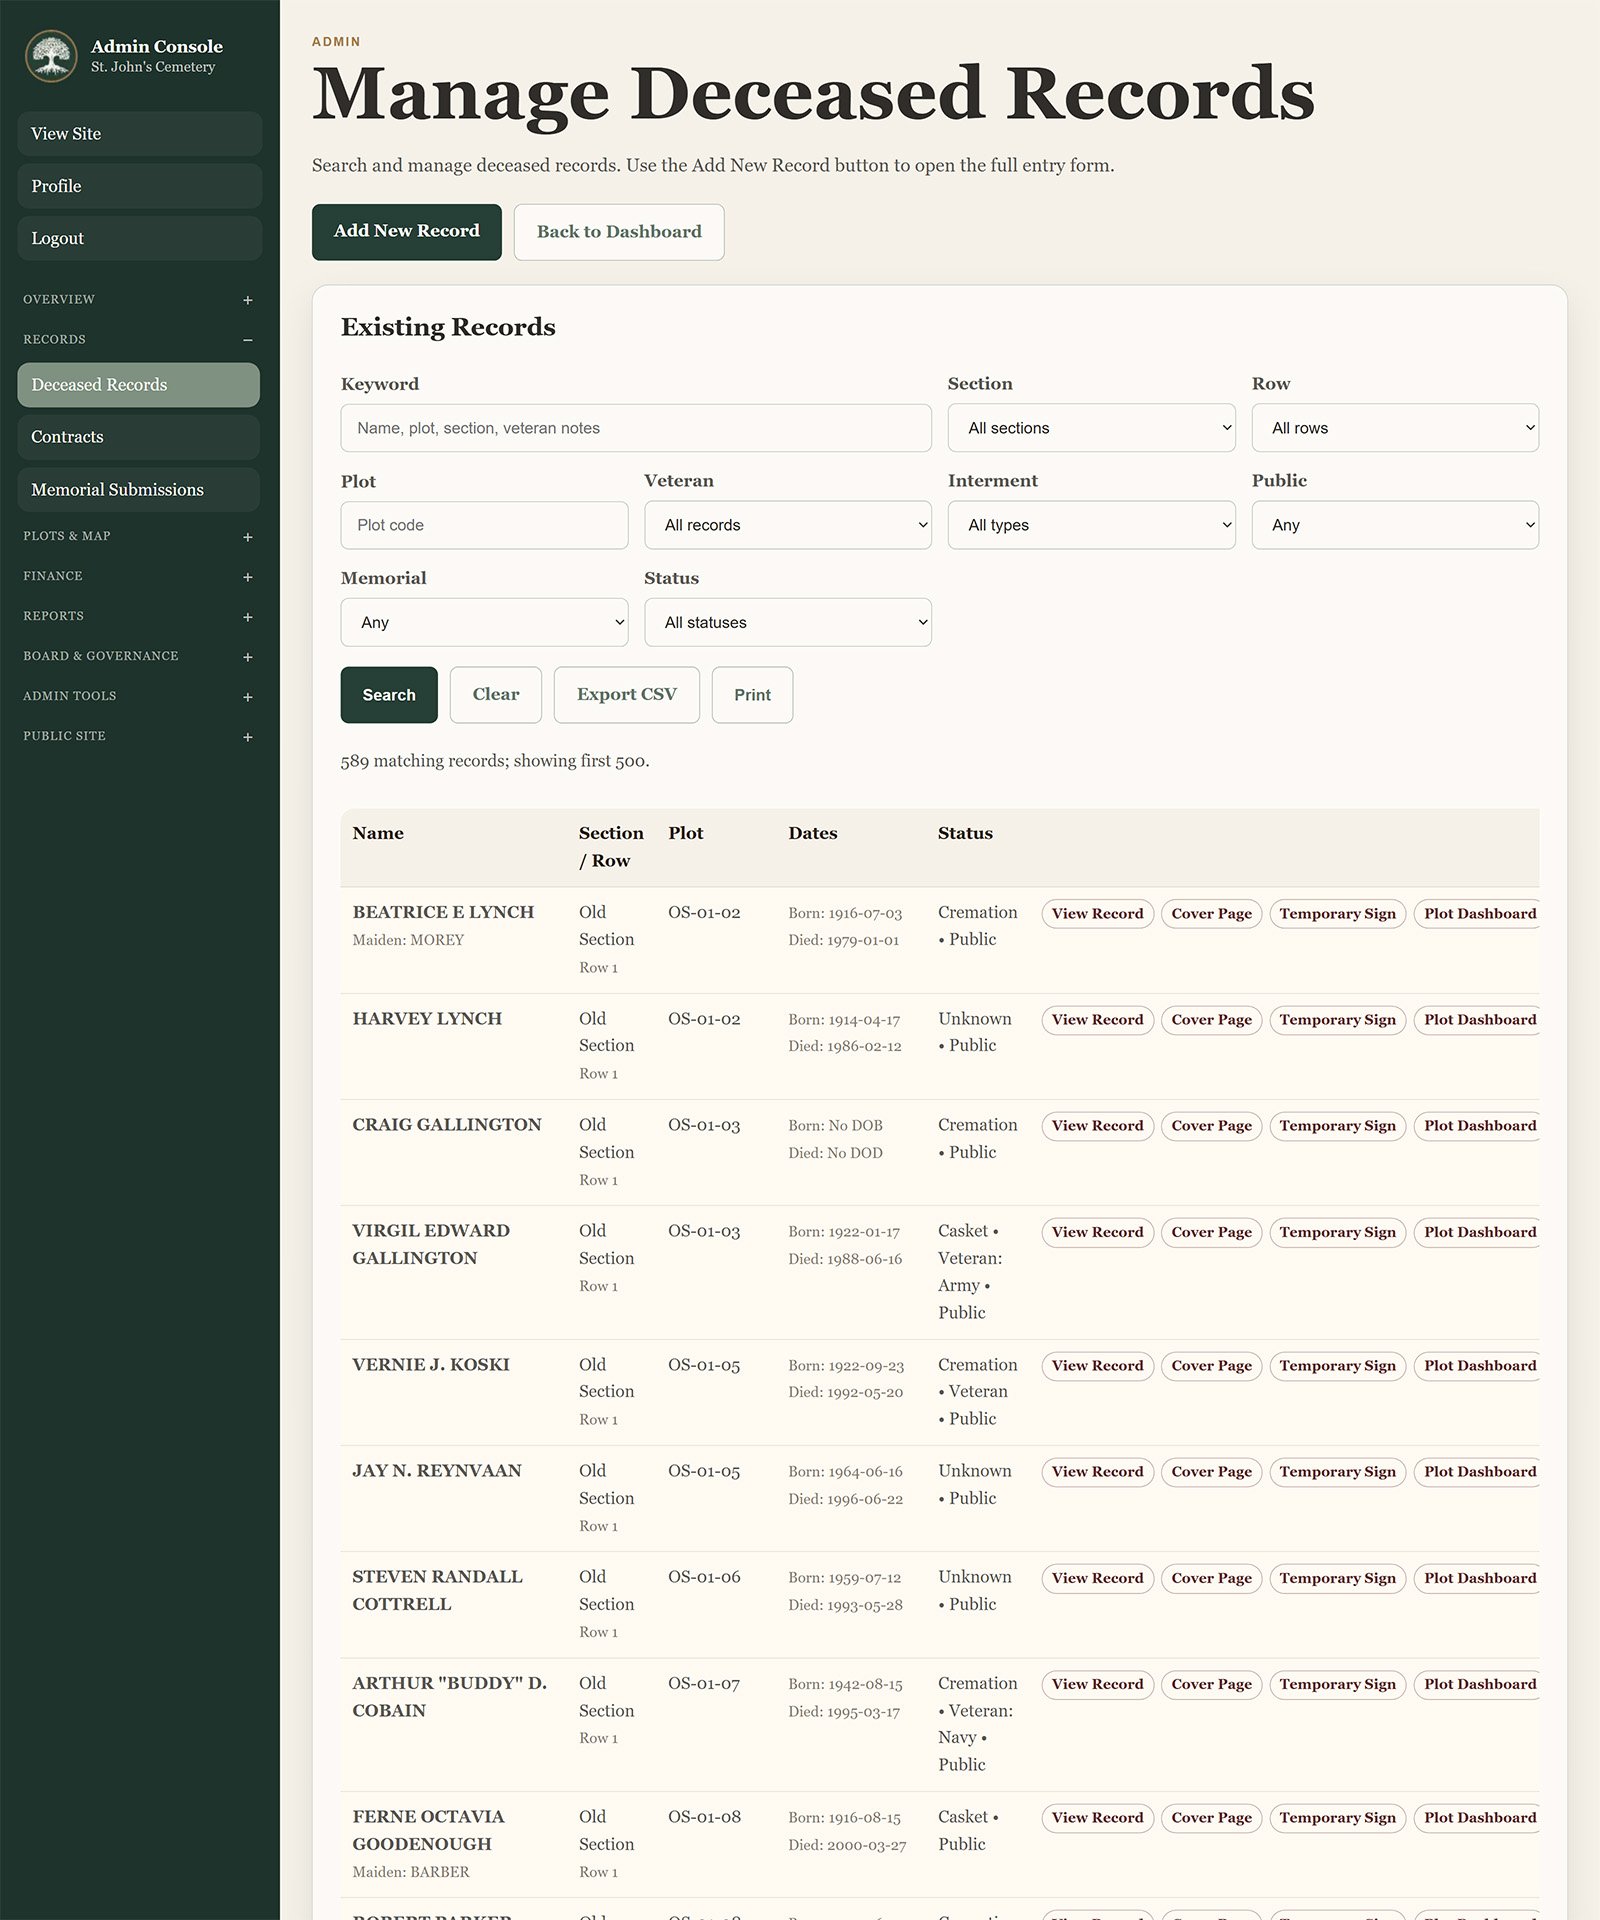Click the Status column header
This screenshot has width=1600, height=1920.
click(965, 833)
